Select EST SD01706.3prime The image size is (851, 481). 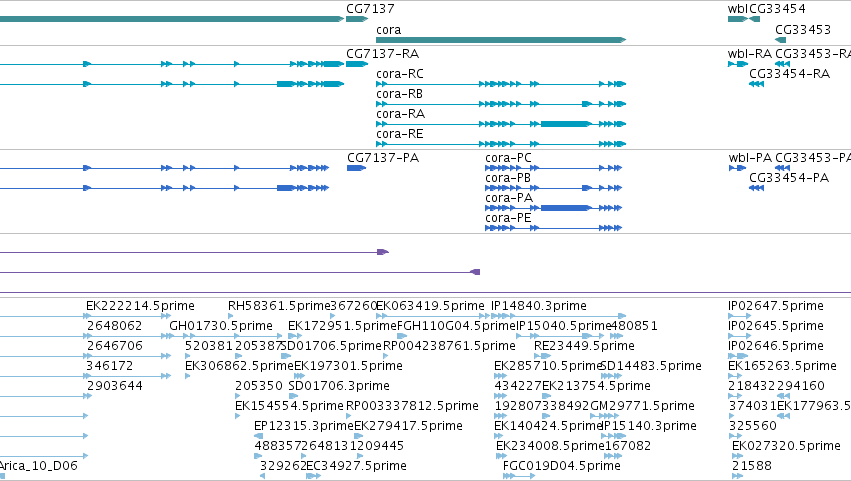pyautogui.click(x=339, y=387)
